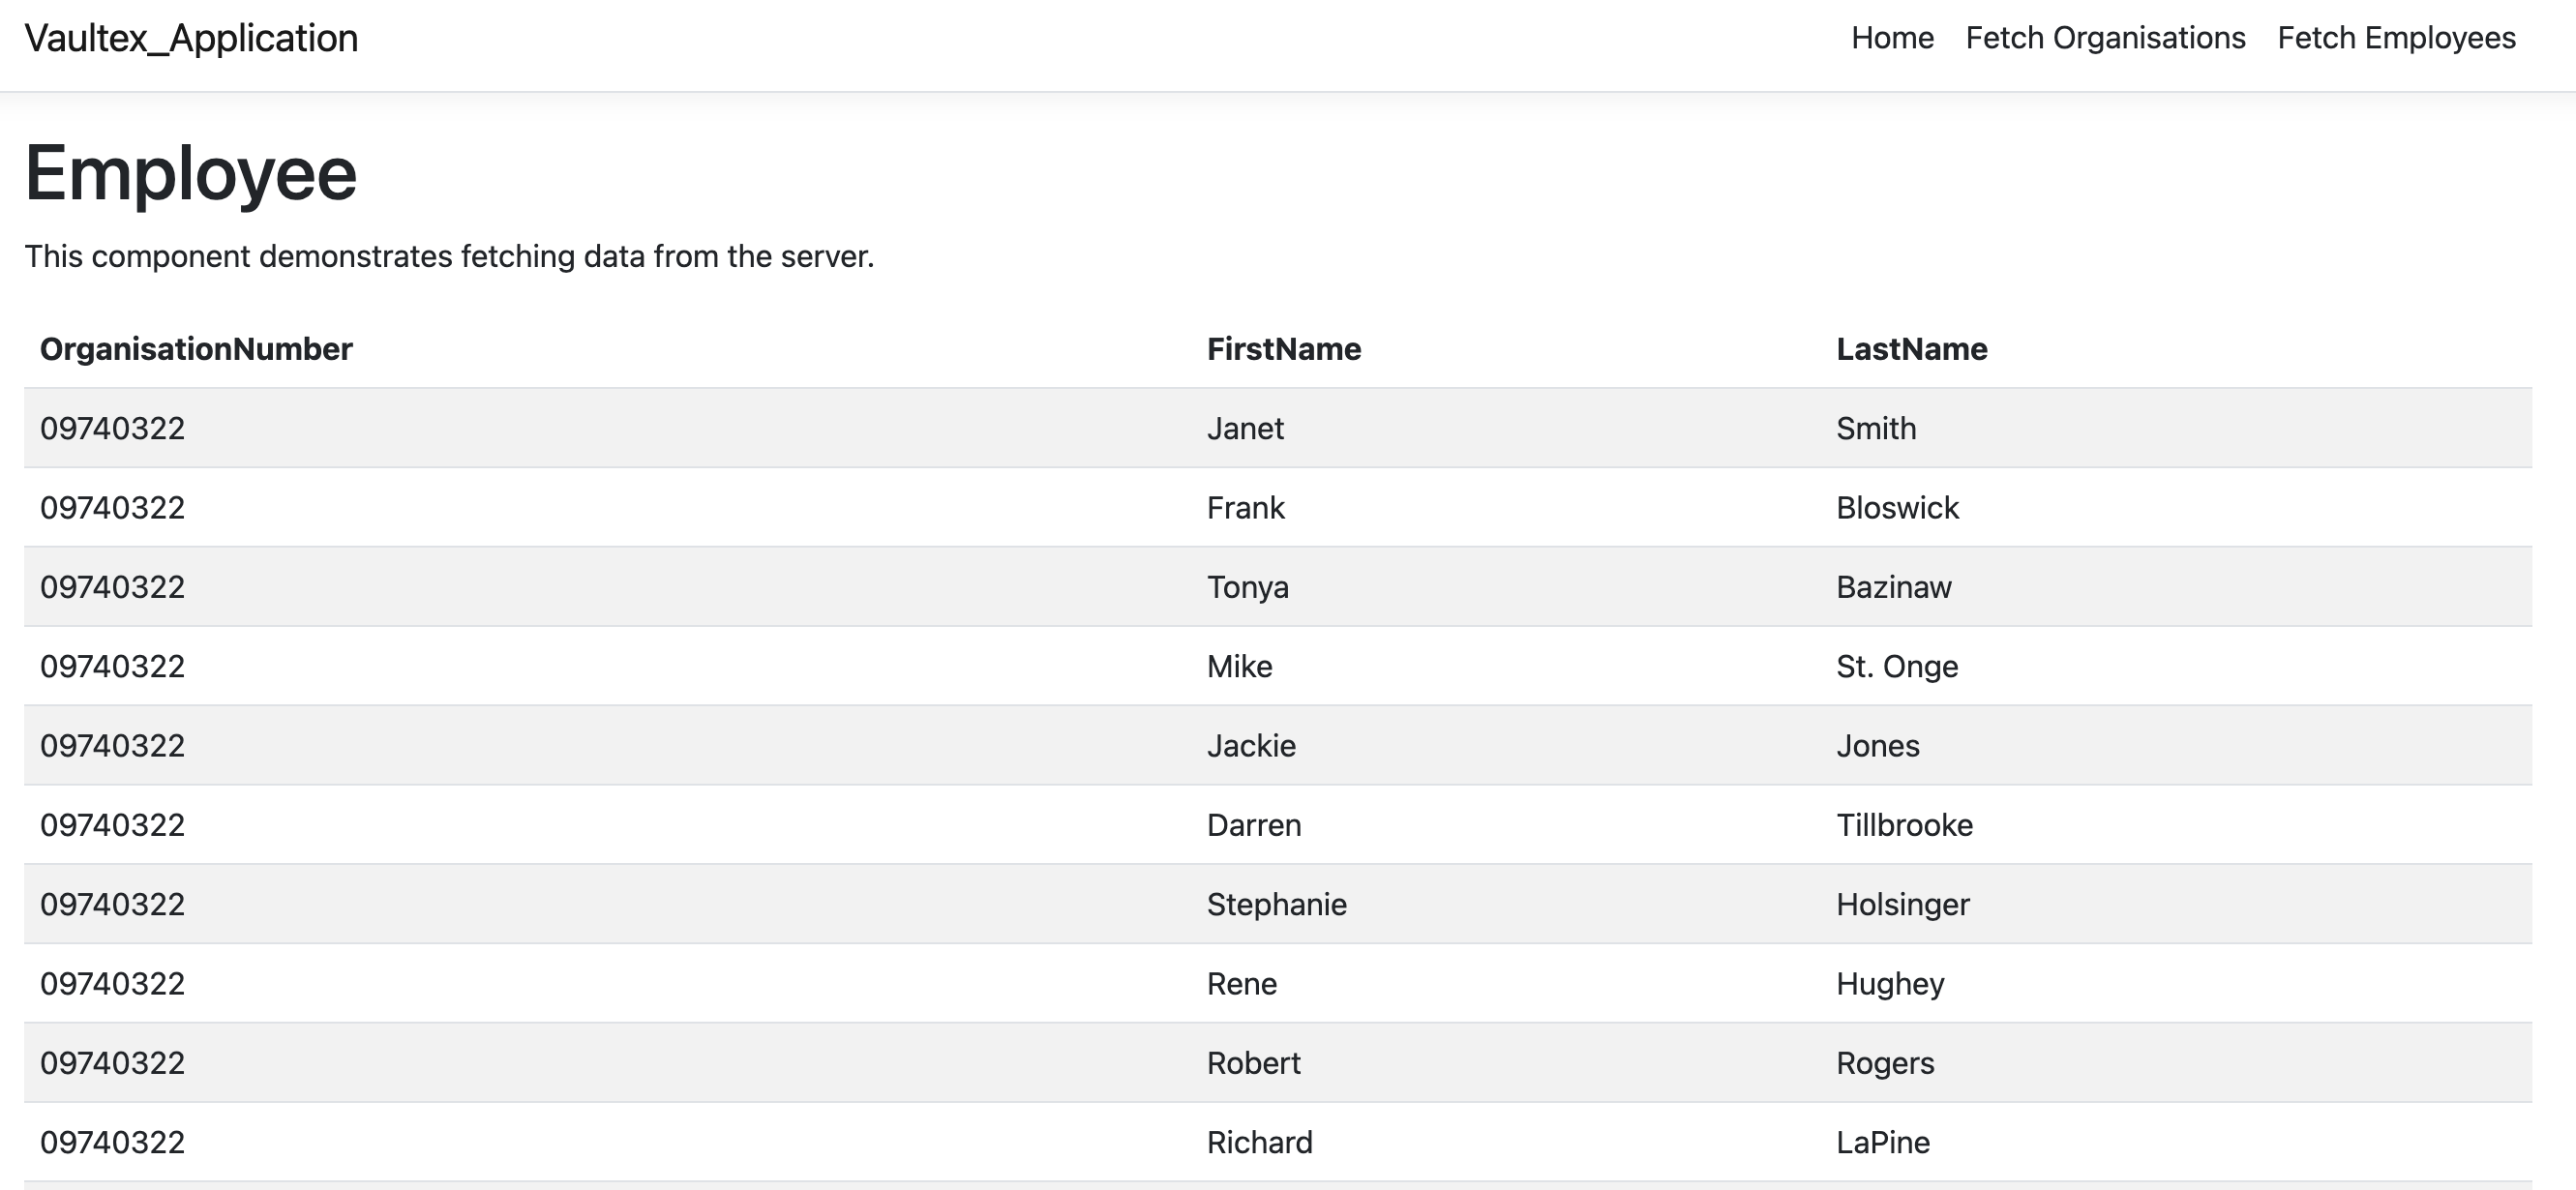Click the first name Jackie

(1251, 746)
